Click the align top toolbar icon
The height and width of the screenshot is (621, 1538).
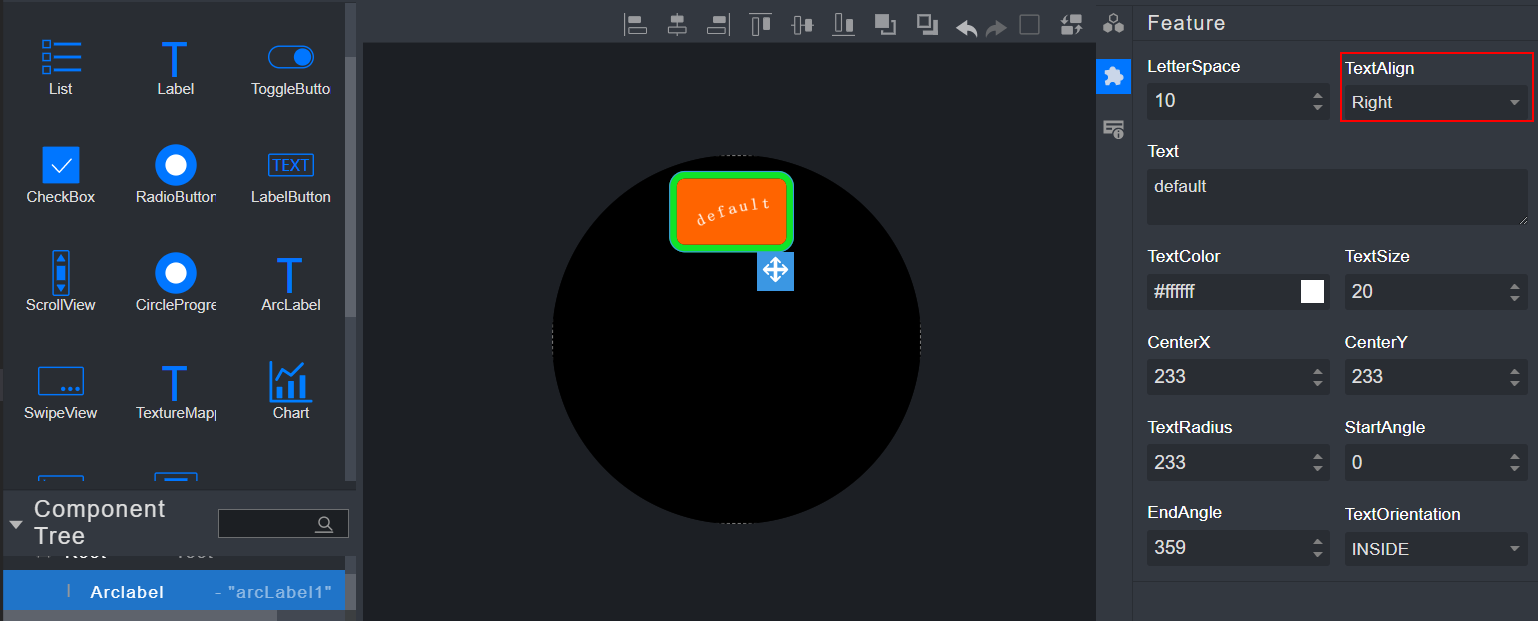click(x=761, y=25)
